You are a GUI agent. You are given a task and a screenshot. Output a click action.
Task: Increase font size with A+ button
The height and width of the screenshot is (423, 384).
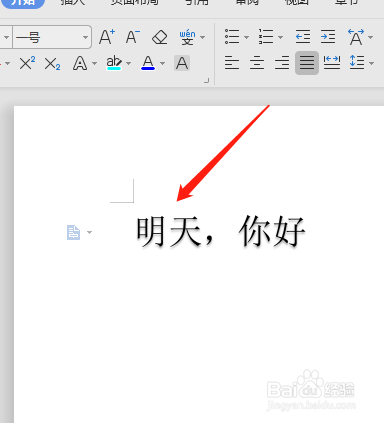[107, 37]
